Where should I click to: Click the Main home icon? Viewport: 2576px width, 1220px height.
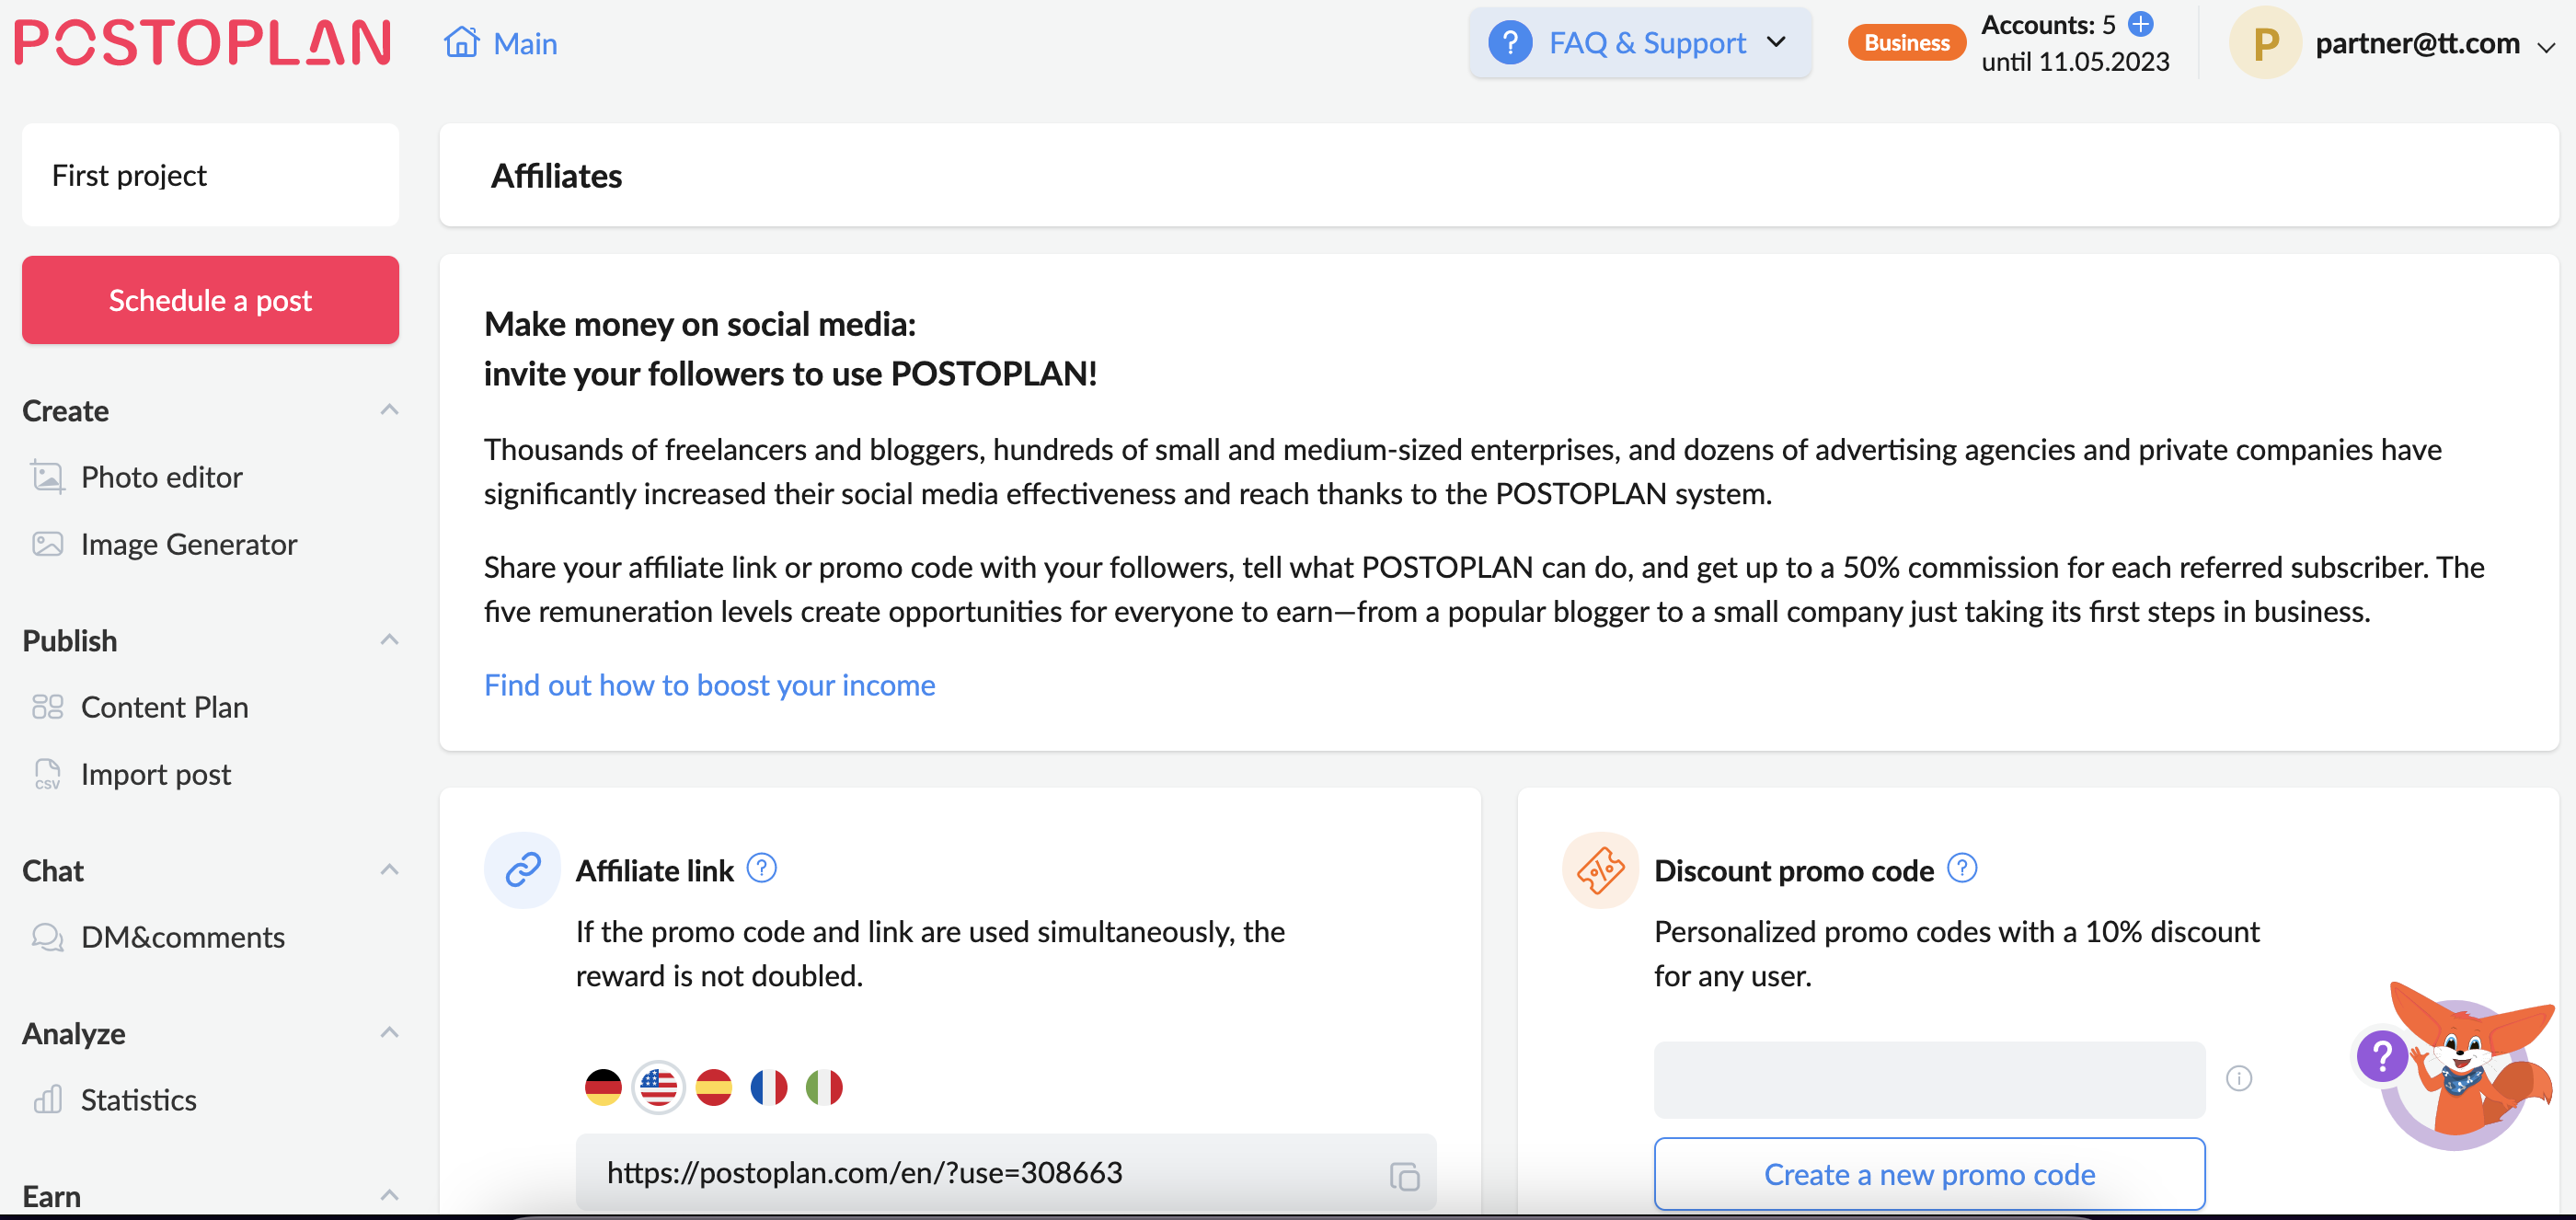coord(461,42)
